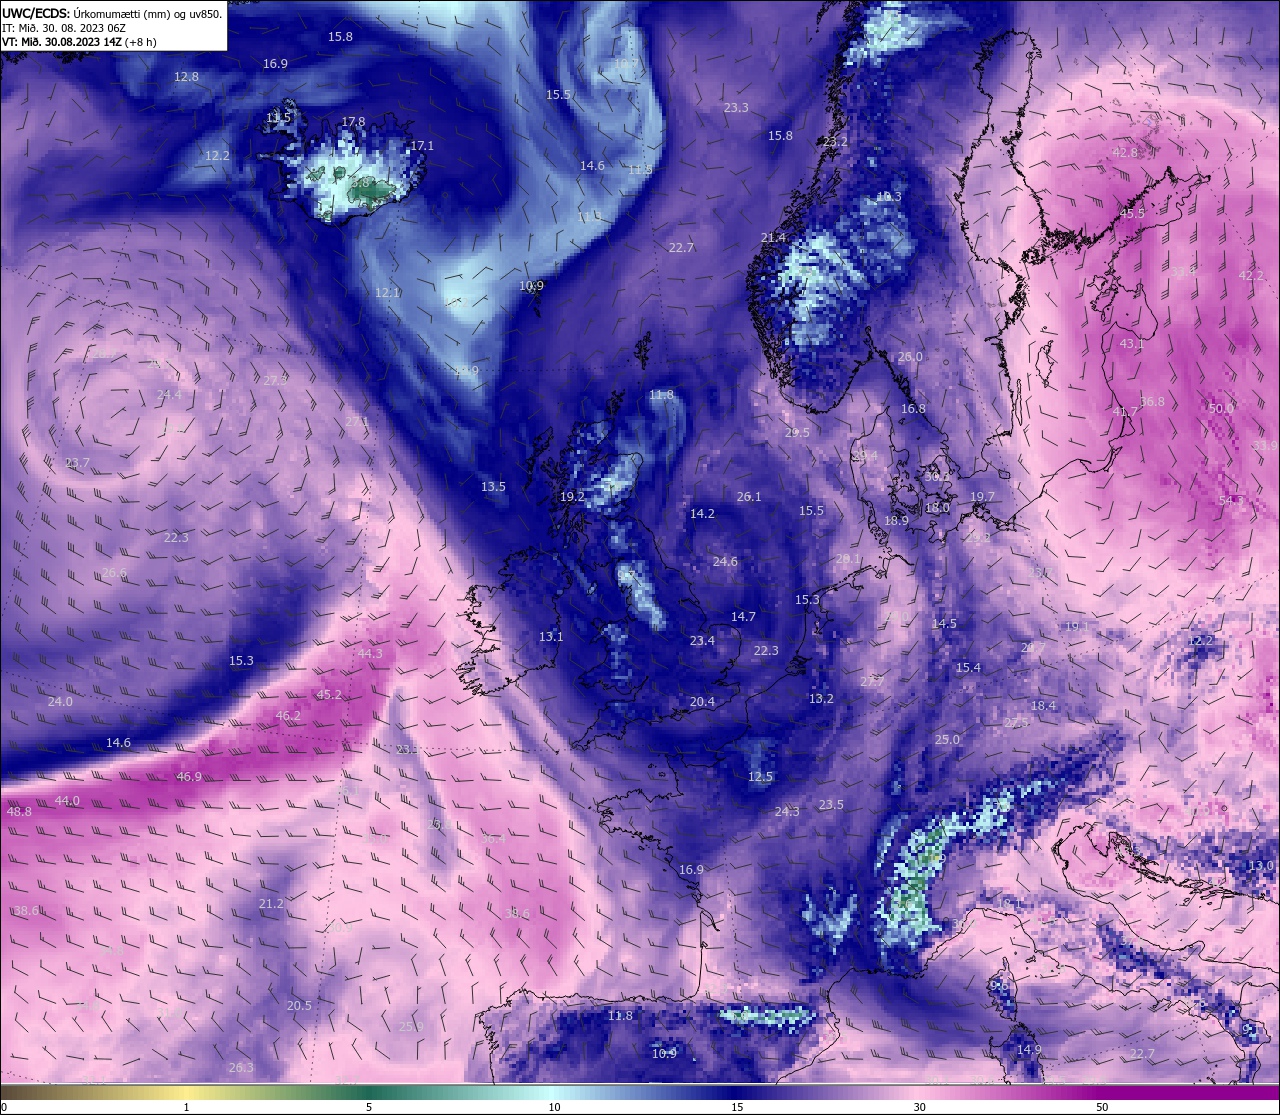Click the 19.7 value in the southern Baltic
The image size is (1280, 1115).
(982, 497)
